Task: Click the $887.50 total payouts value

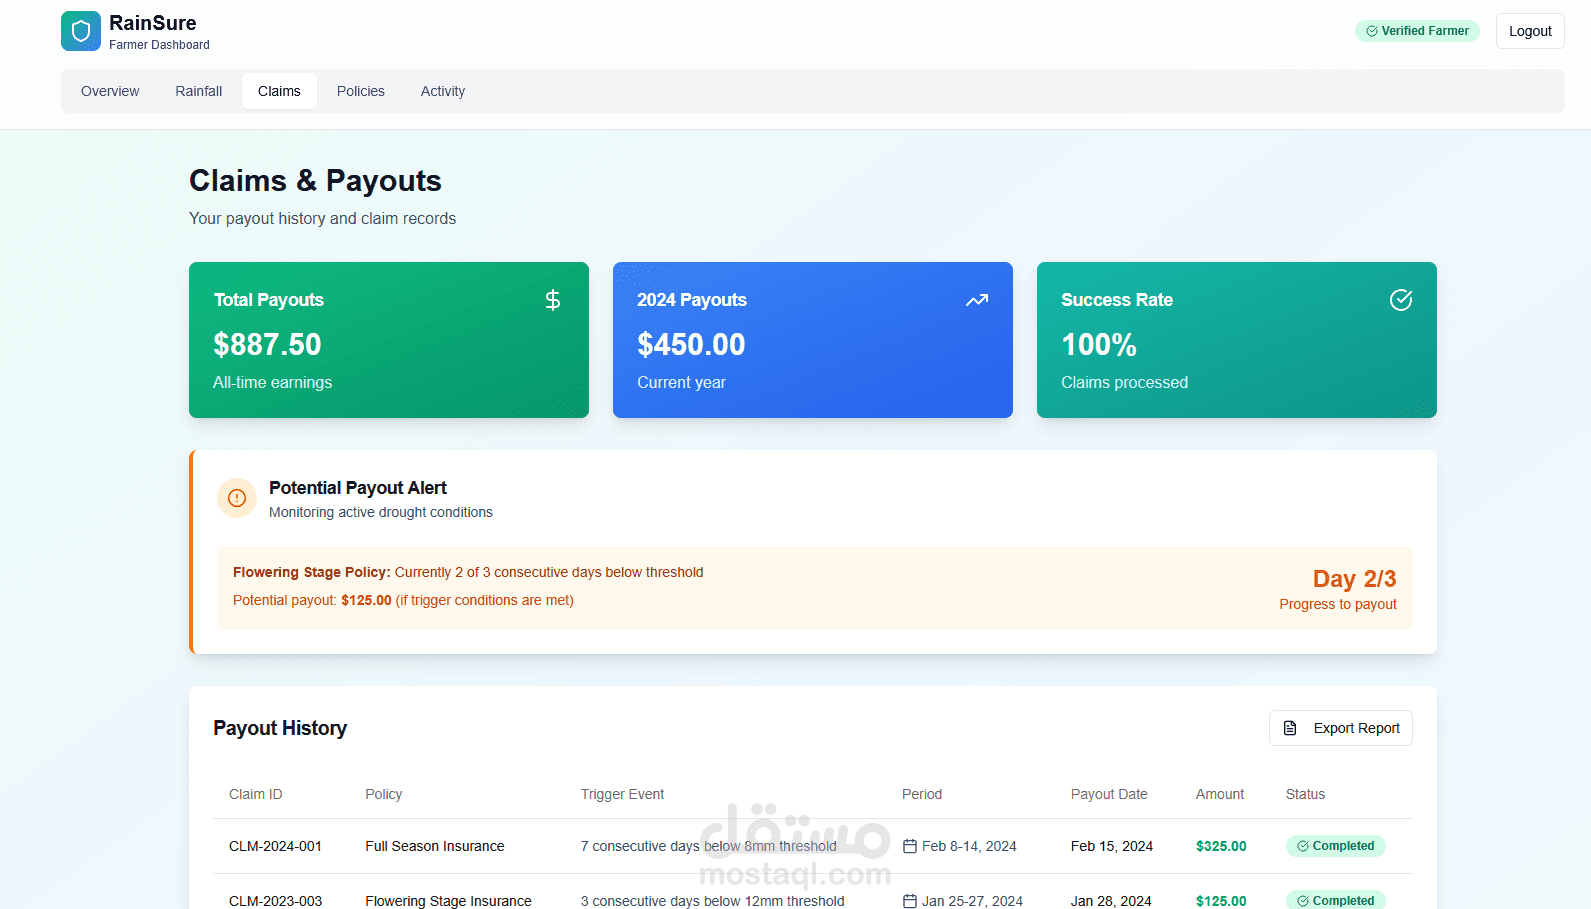Action: 267,344
